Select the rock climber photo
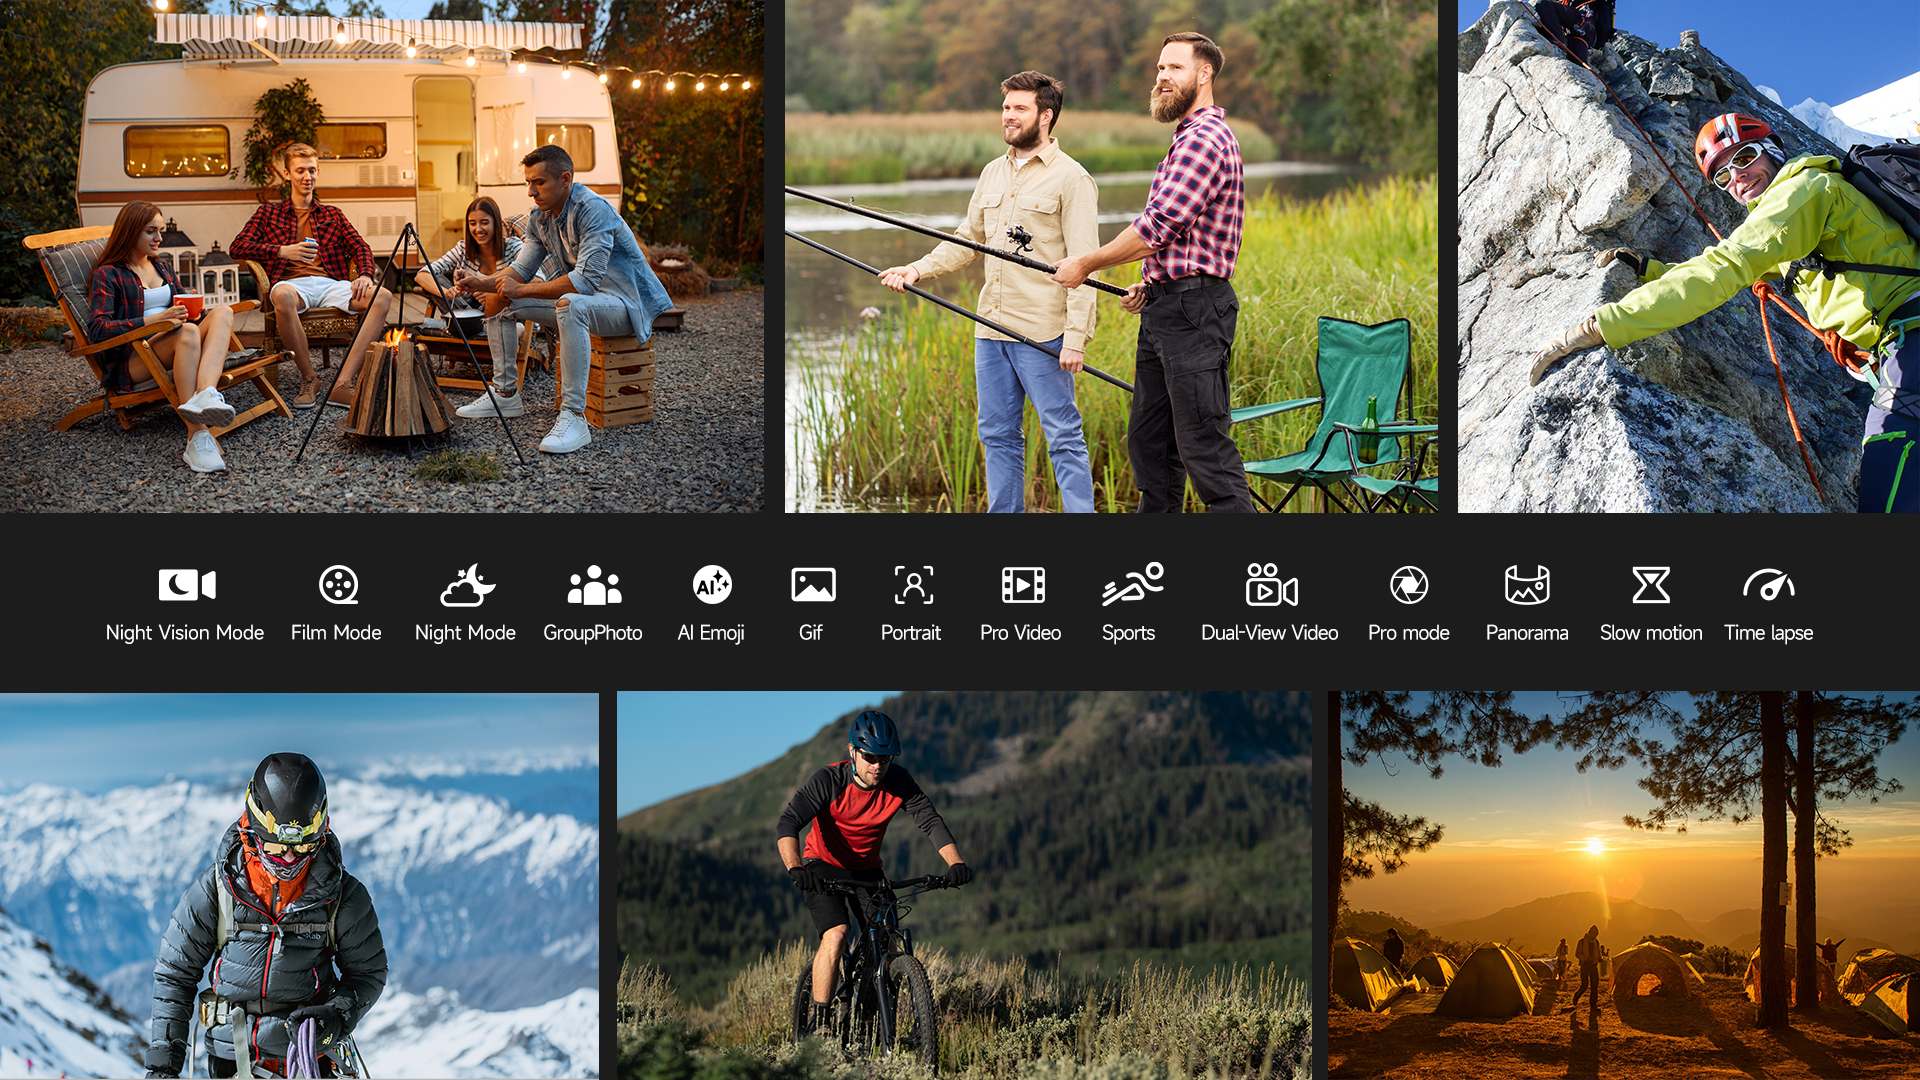 click(1688, 256)
